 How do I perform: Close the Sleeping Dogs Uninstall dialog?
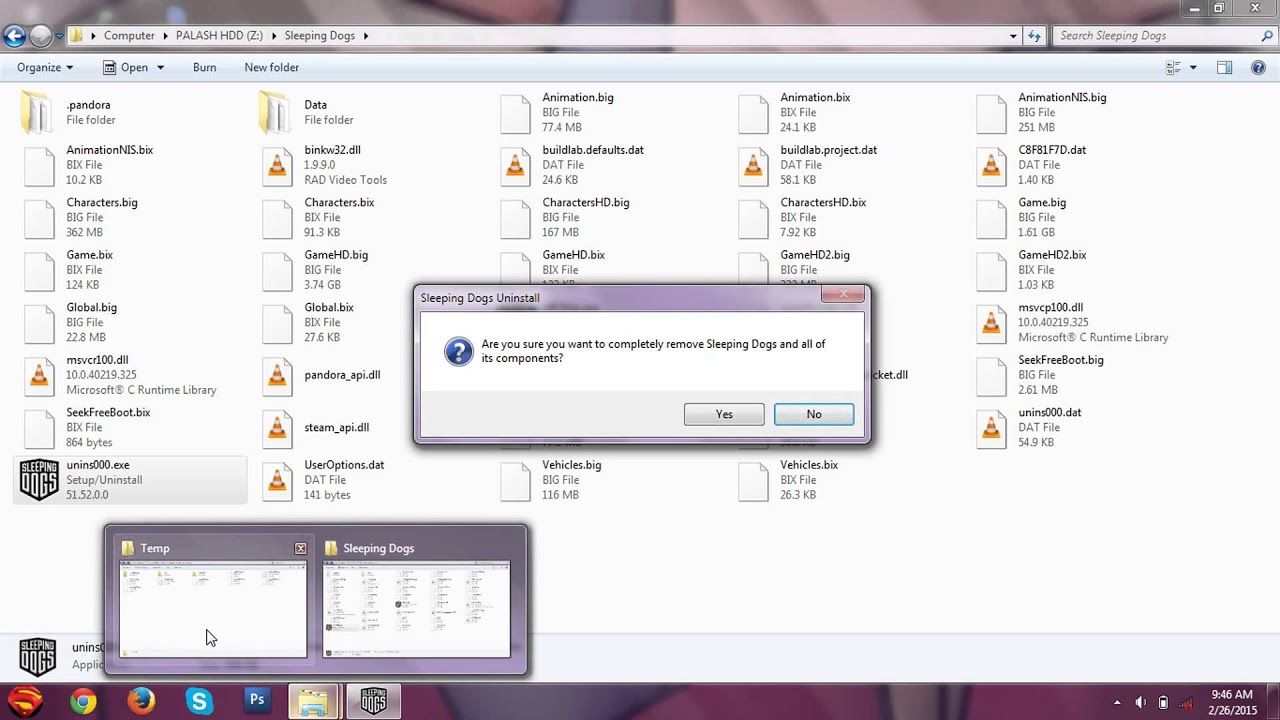pyautogui.click(x=843, y=294)
